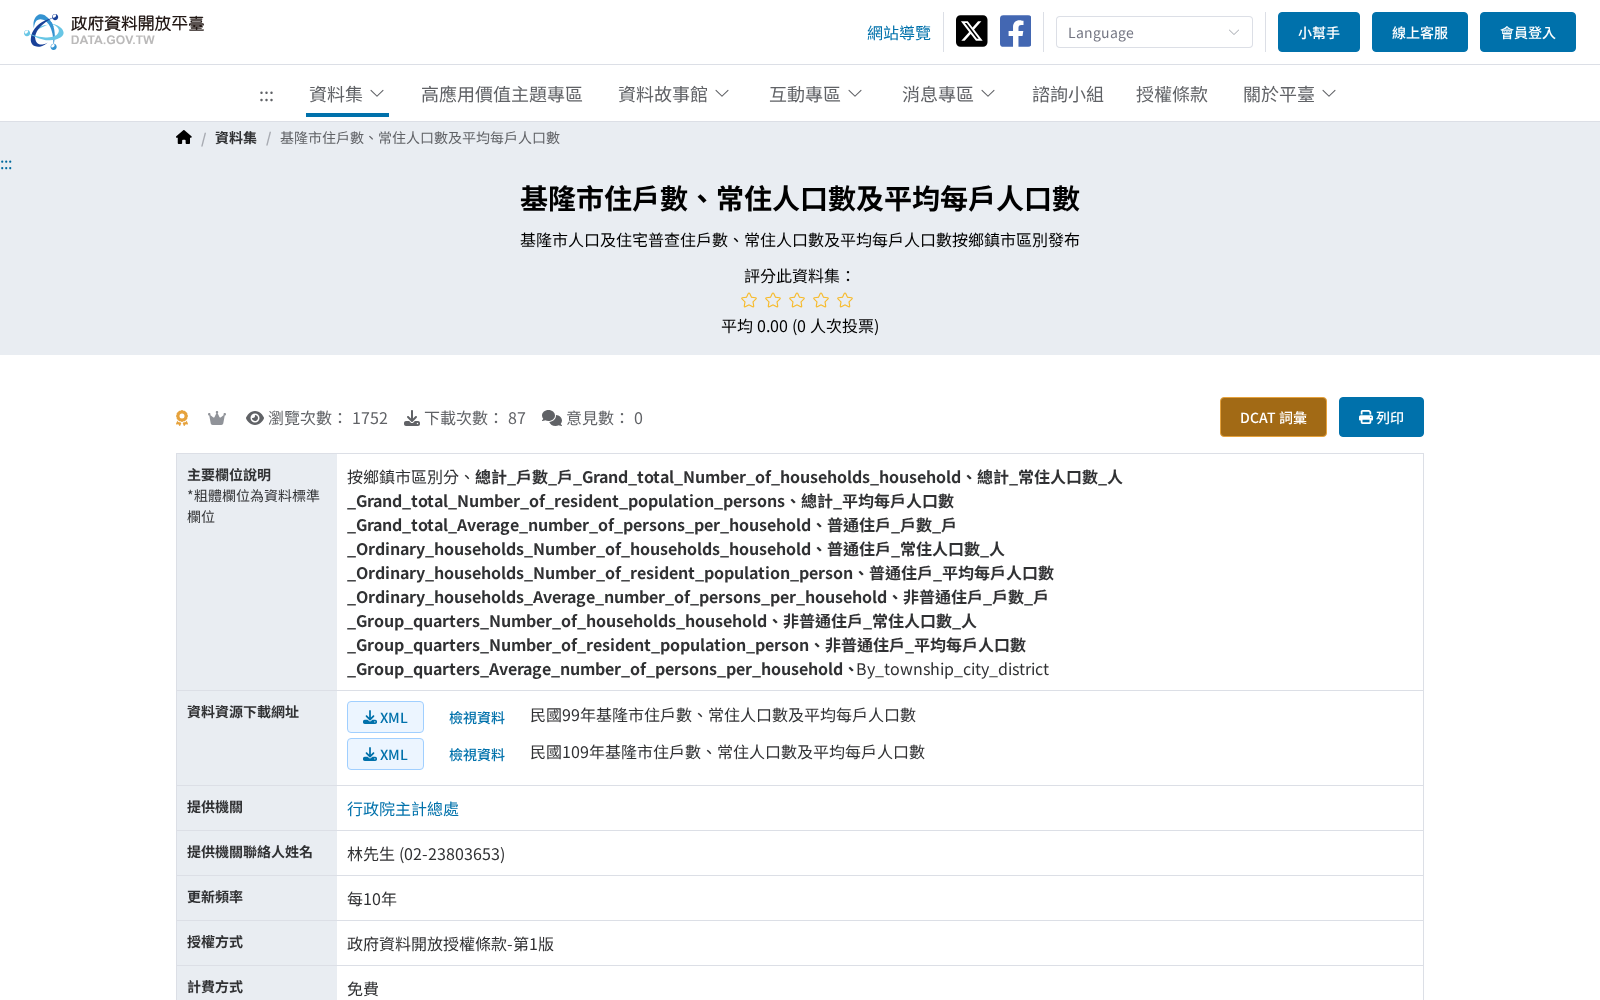Download XML for 民國109年 dataset
Image resolution: width=1600 pixels, height=1000 pixels.
pyautogui.click(x=385, y=754)
